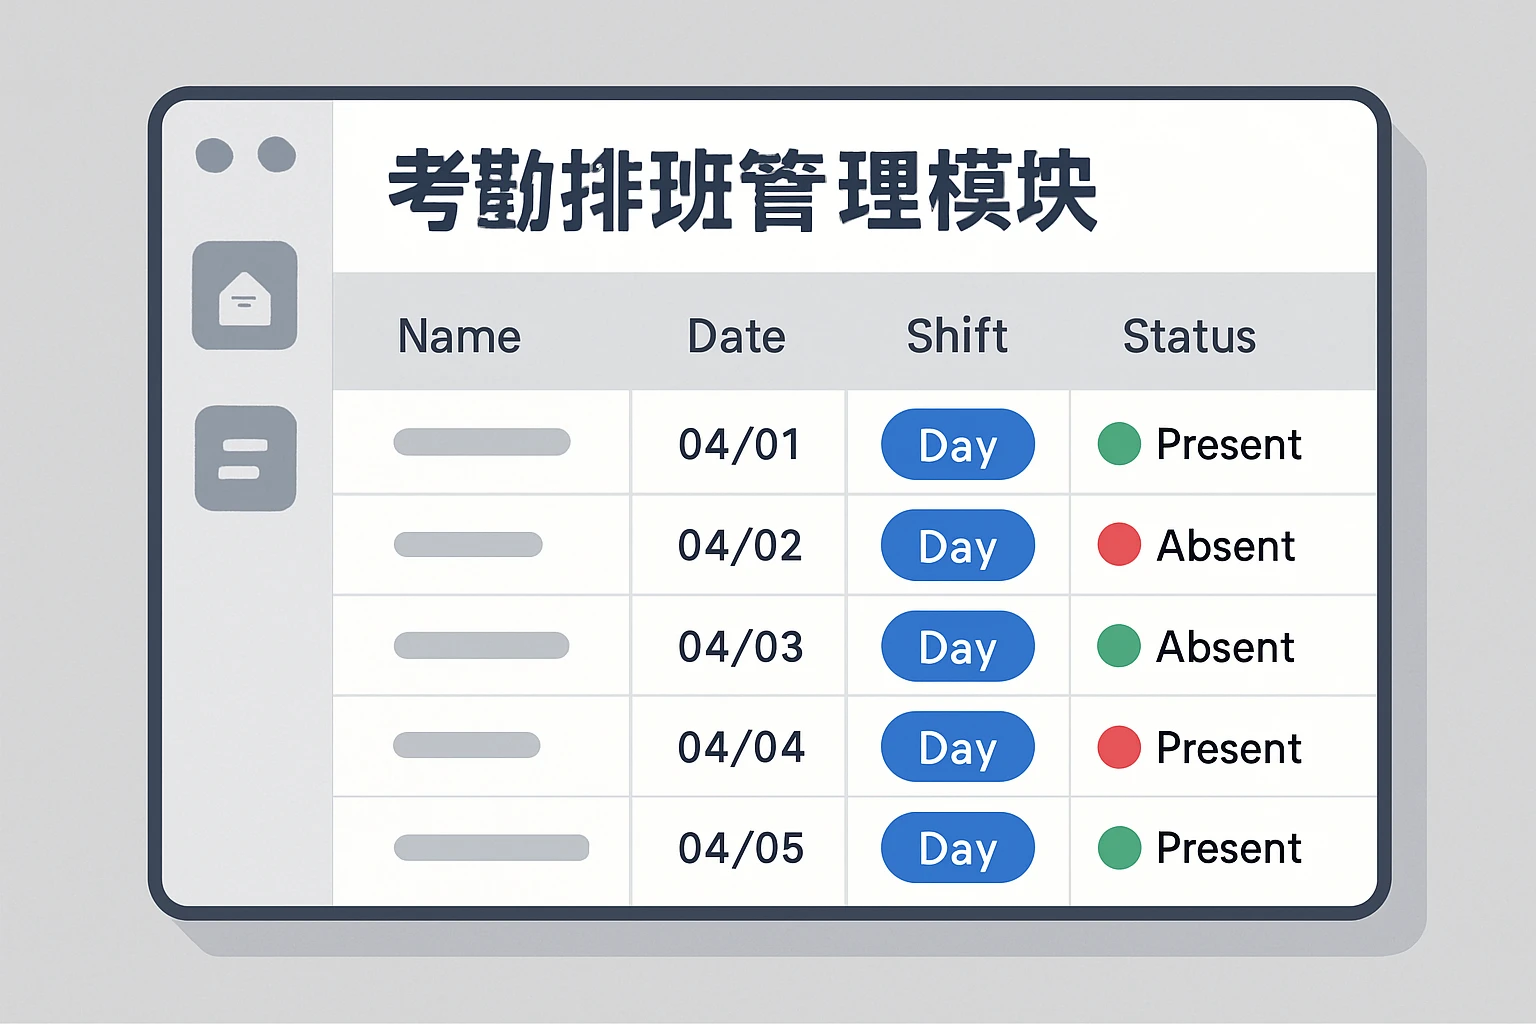The width and height of the screenshot is (1536, 1024).
Task: Click the Absent status text for 04/02
Action: (x=1225, y=546)
